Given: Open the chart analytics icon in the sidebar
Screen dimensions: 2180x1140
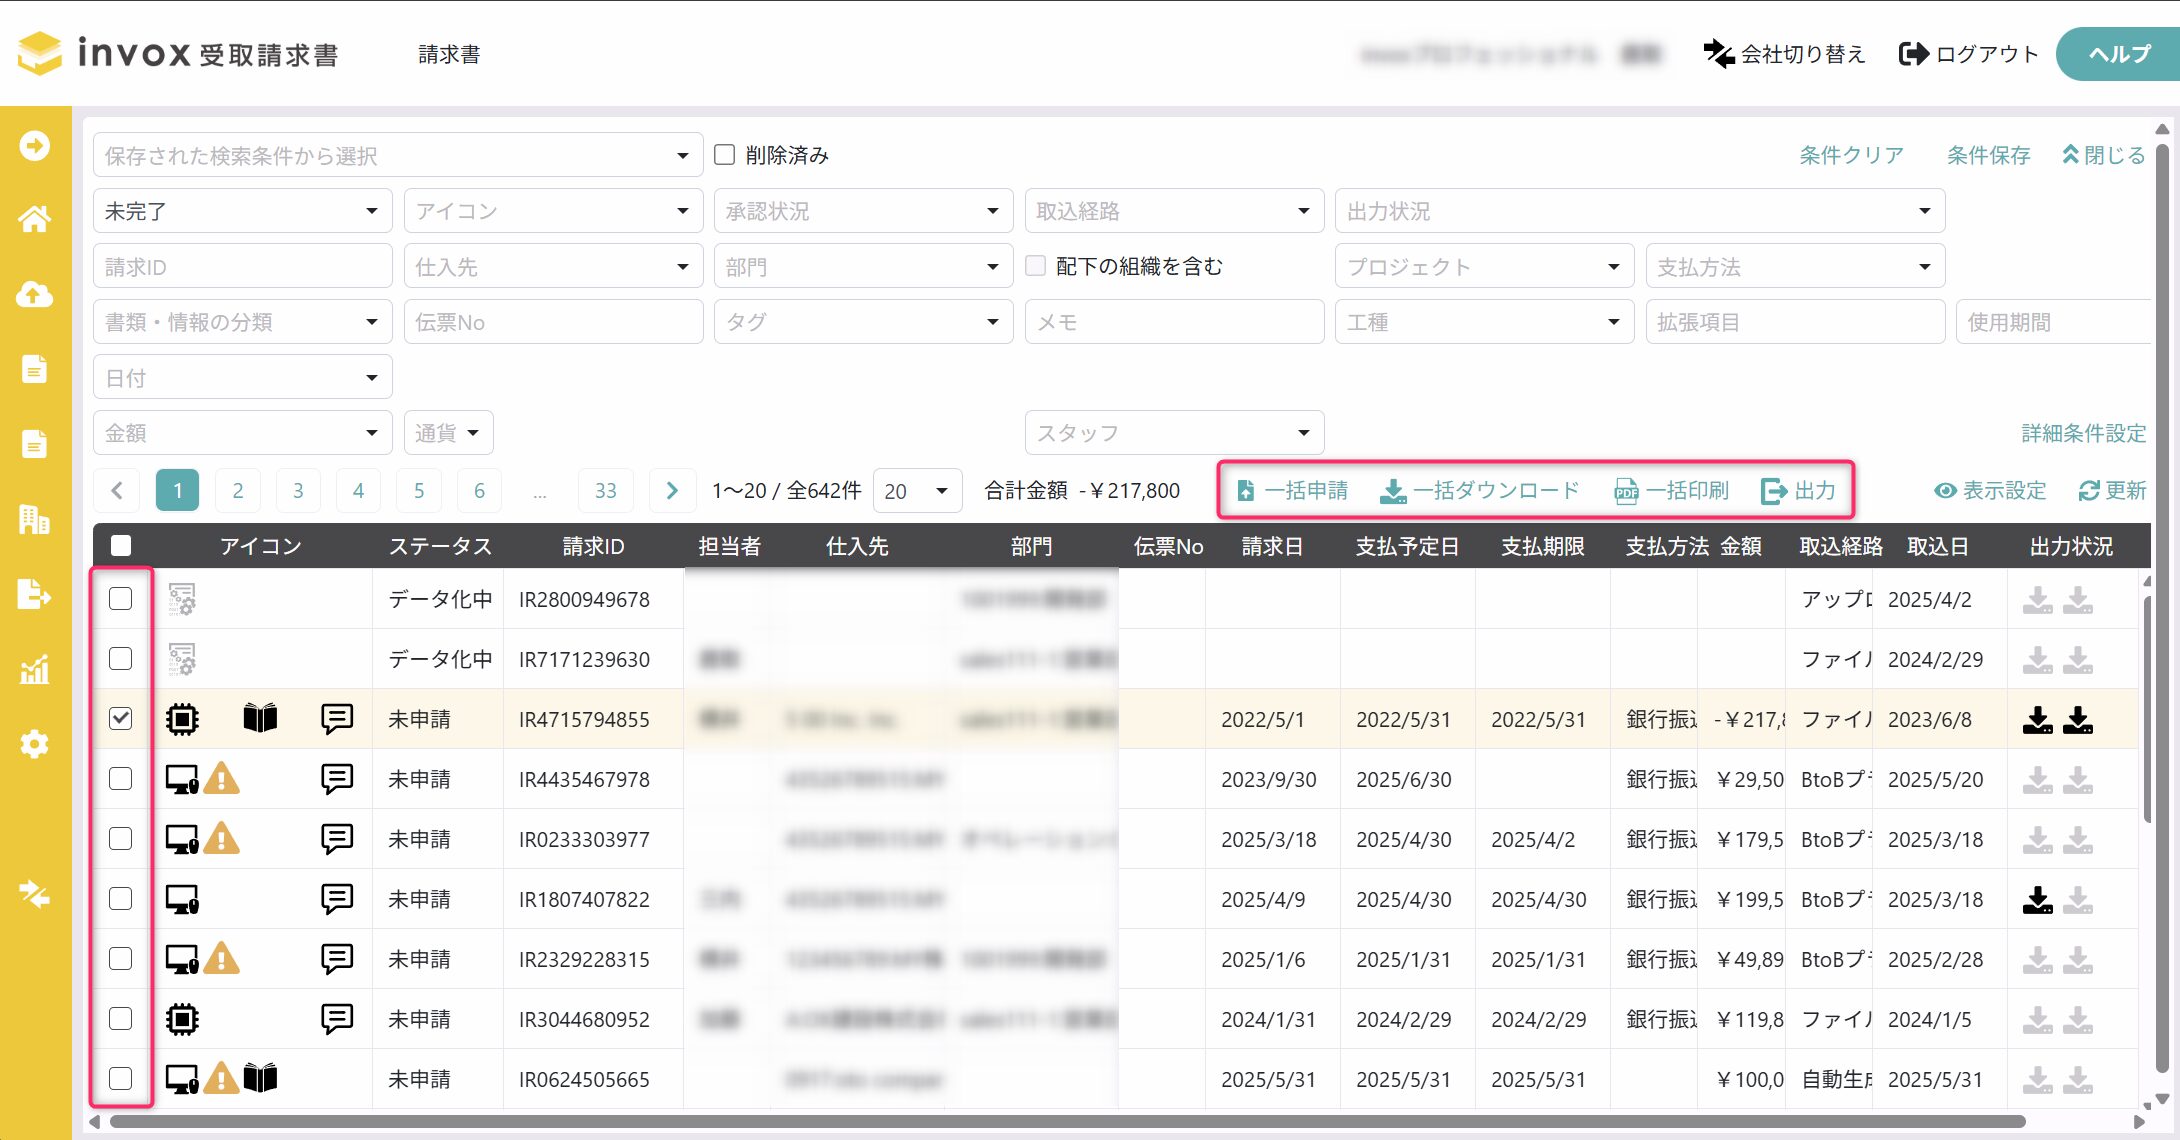Looking at the screenshot, I should tap(34, 668).
